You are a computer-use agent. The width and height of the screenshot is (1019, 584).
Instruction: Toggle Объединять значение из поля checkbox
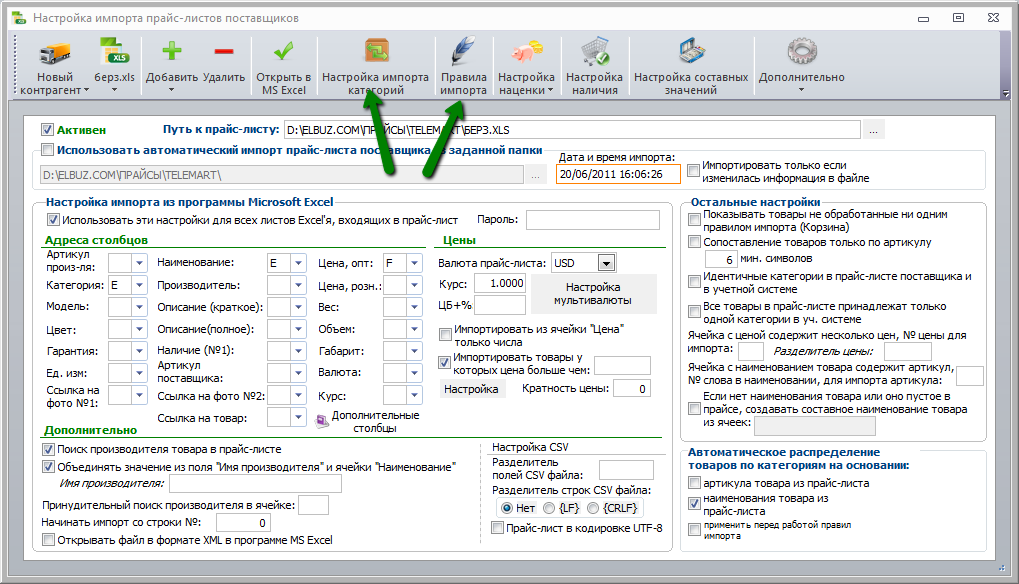click(48, 467)
